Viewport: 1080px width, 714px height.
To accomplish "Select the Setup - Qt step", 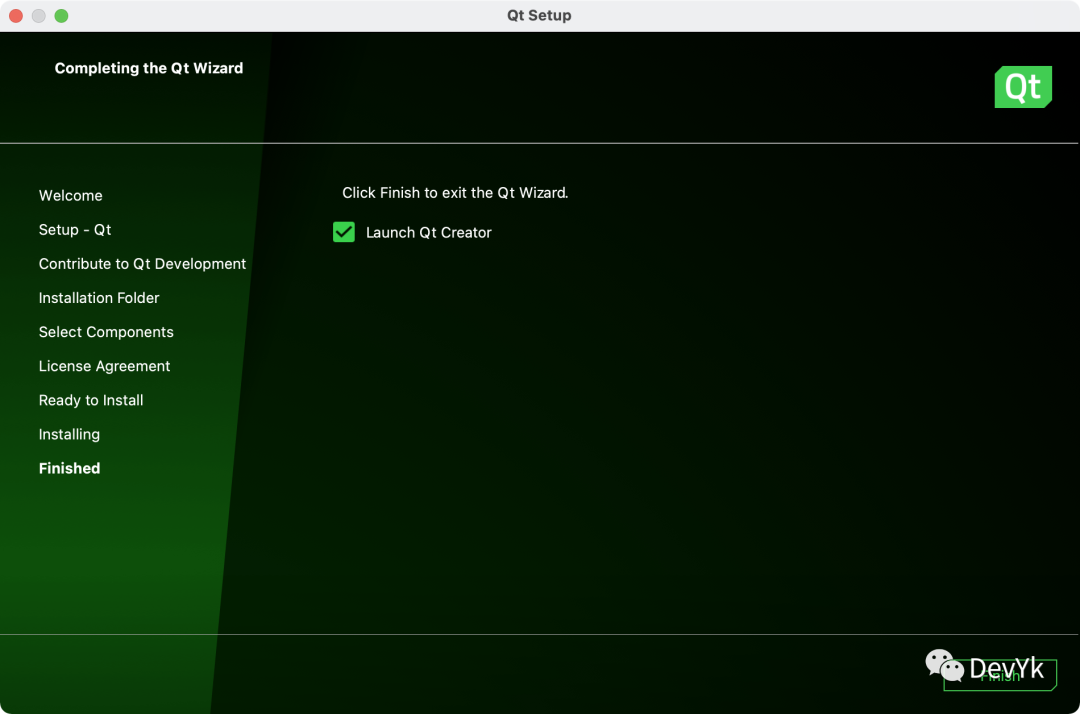I will (74, 230).
